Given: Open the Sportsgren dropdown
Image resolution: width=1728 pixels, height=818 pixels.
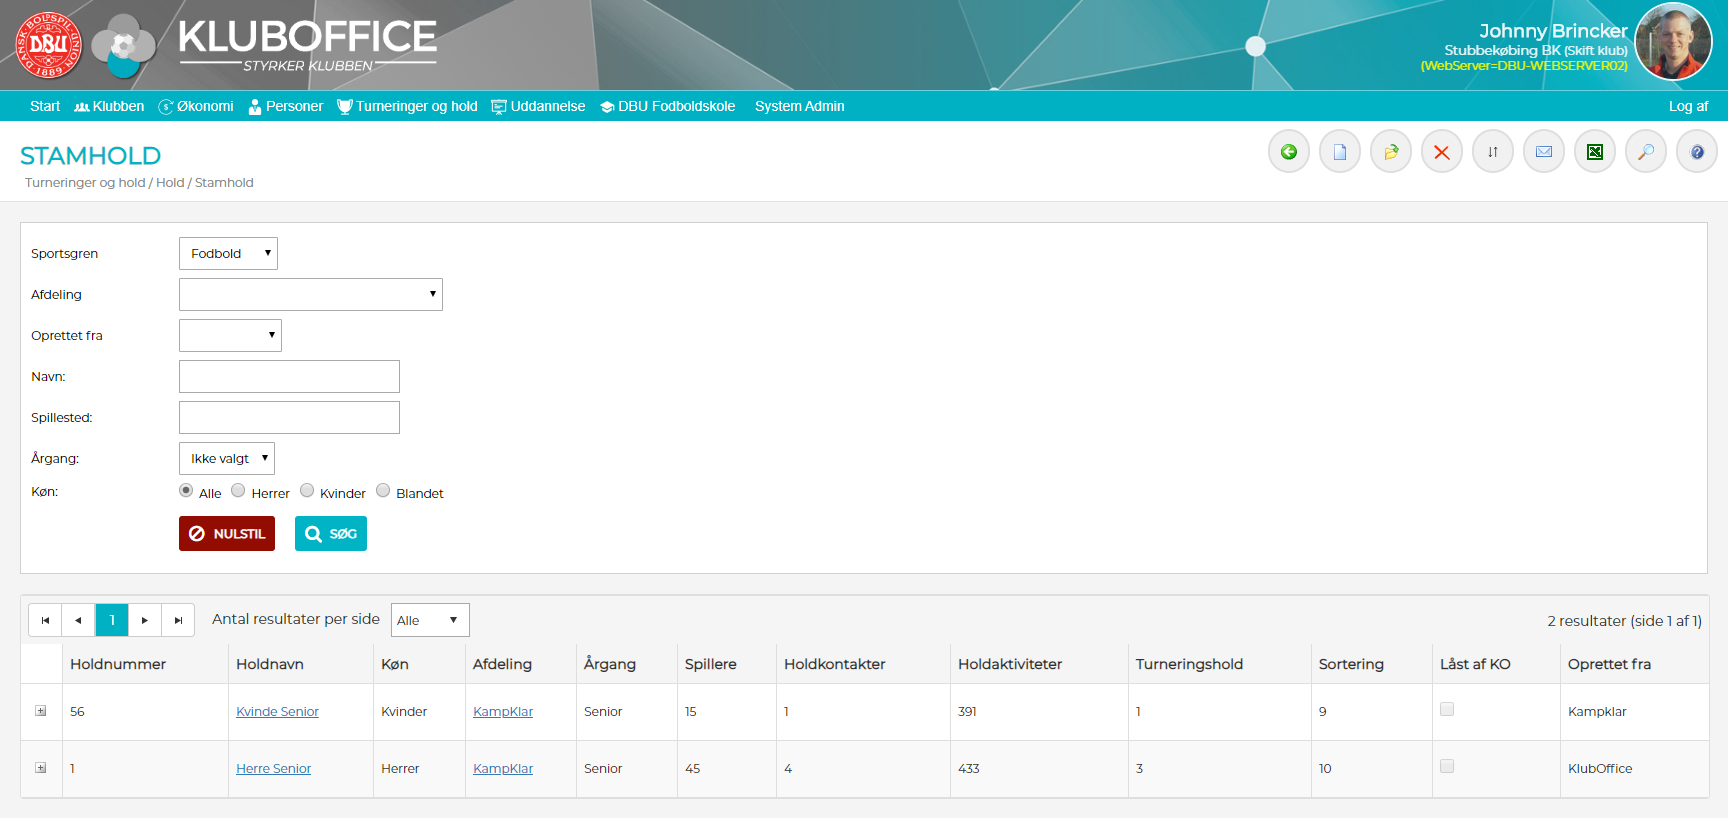Looking at the screenshot, I should click(228, 254).
